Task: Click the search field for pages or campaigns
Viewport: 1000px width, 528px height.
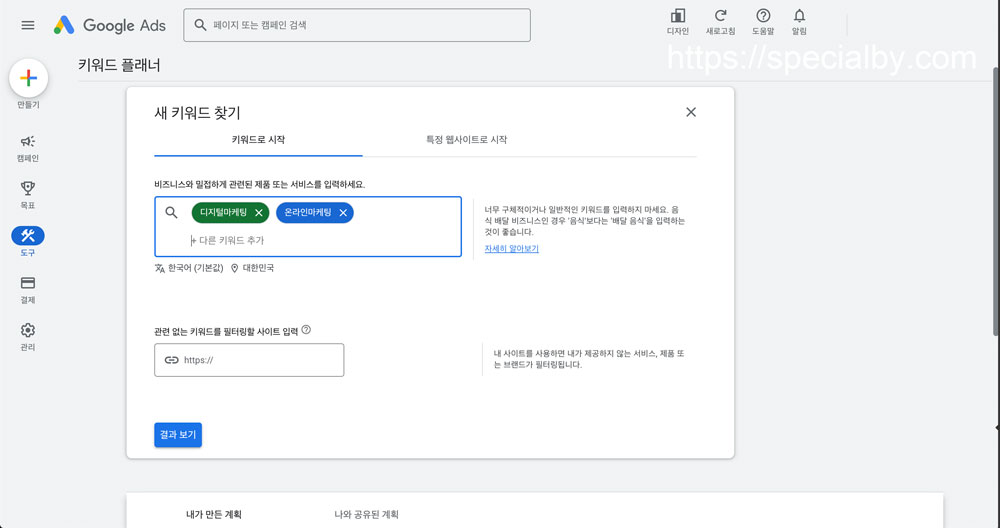Action: pos(357,25)
